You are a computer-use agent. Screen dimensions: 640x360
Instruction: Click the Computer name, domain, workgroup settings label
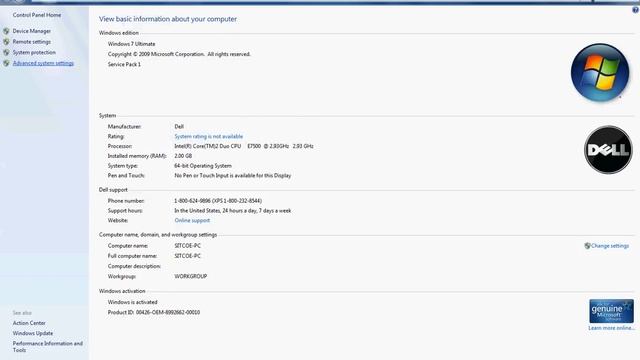pos(158,235)
